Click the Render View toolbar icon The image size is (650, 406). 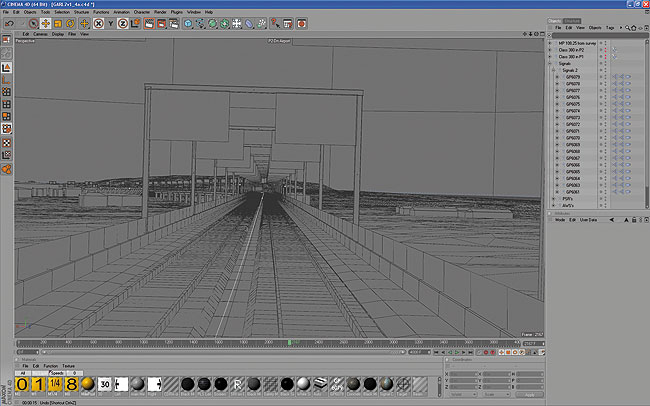[x=148, y=24]
